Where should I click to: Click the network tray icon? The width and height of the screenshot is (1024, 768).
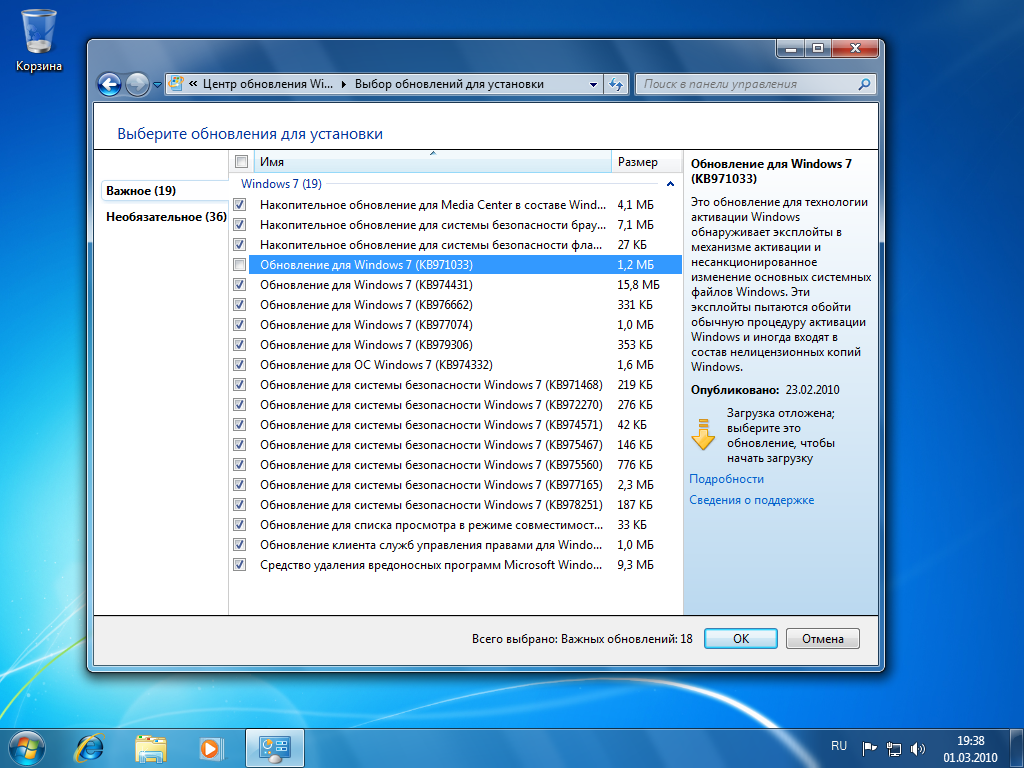(893, 748)
